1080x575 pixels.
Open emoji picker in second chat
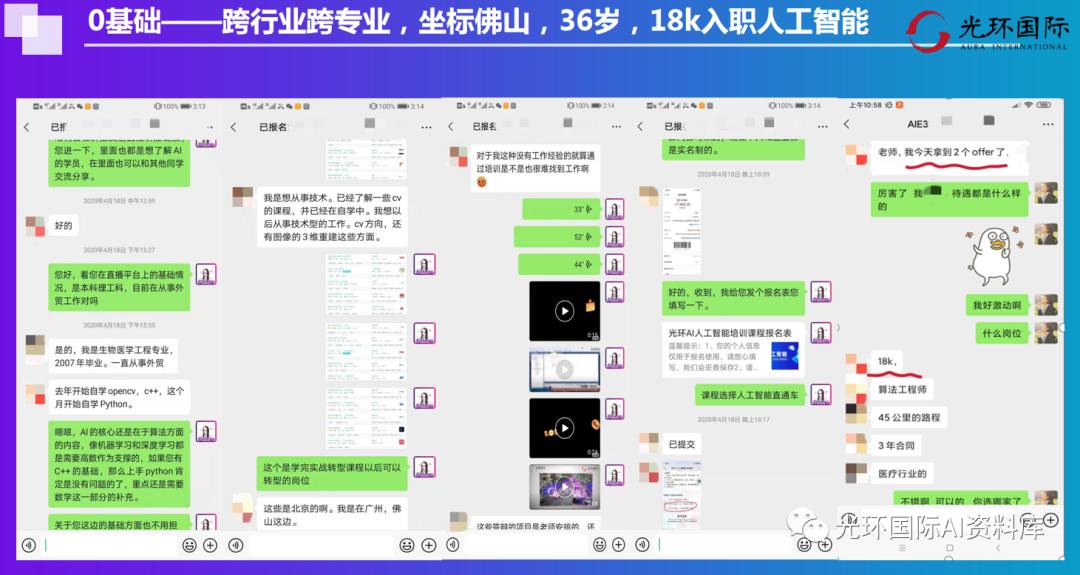[x=407, y=545]
